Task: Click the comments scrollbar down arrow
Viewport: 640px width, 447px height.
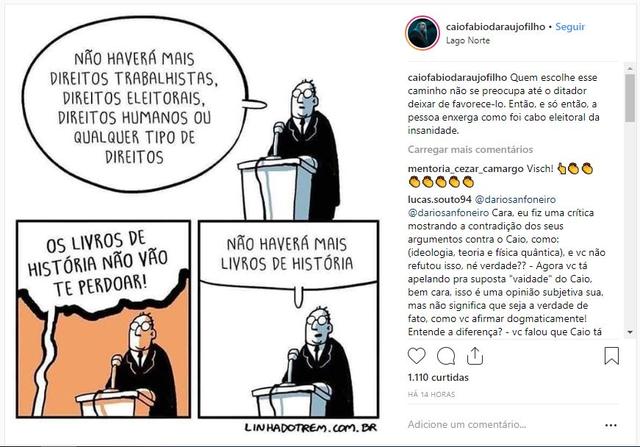Action: [629, 332]
